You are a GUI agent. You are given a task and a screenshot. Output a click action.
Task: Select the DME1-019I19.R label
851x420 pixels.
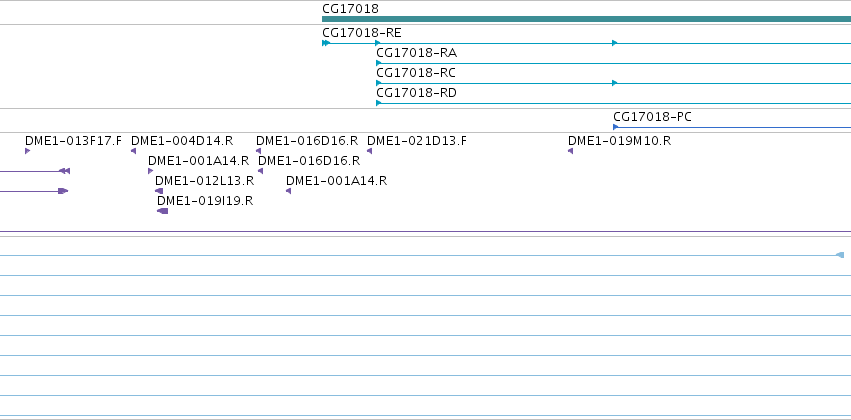pyautogui.click(x=205, y=201)
